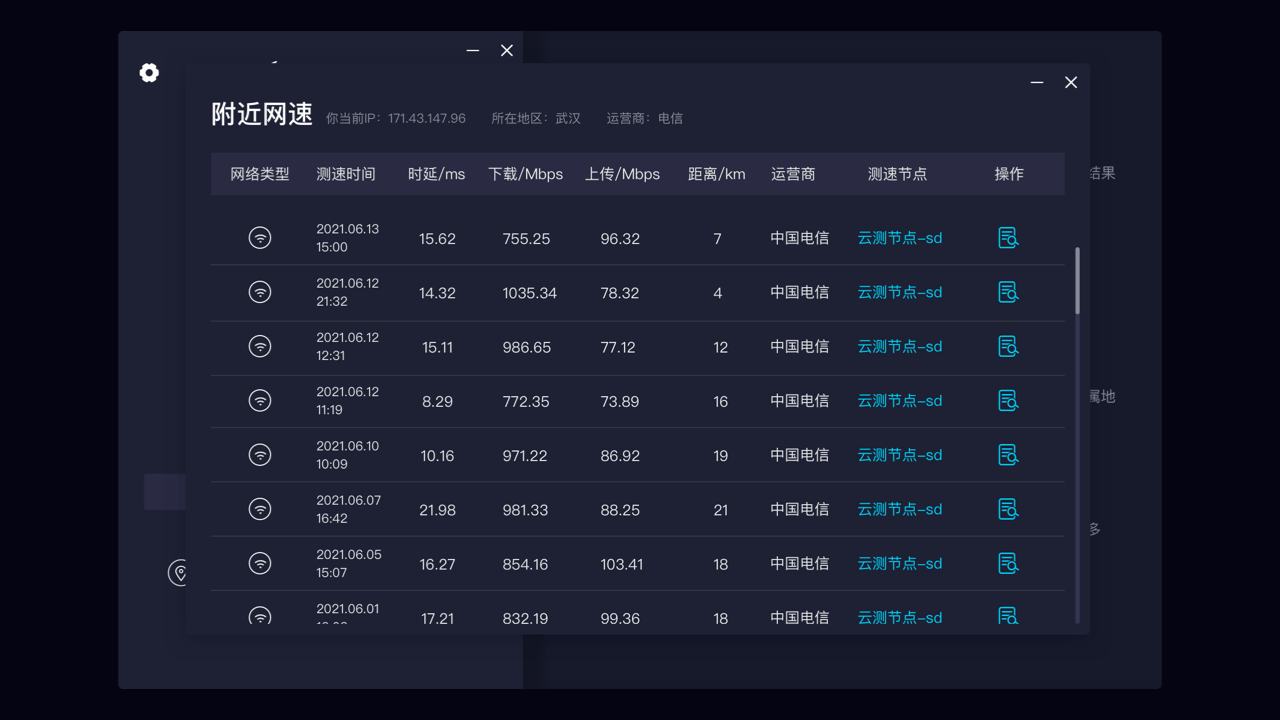Click the WiFi icon in the 2021.06.13 row
This screenshot has width=1280, height=720.
pos(260,238)
